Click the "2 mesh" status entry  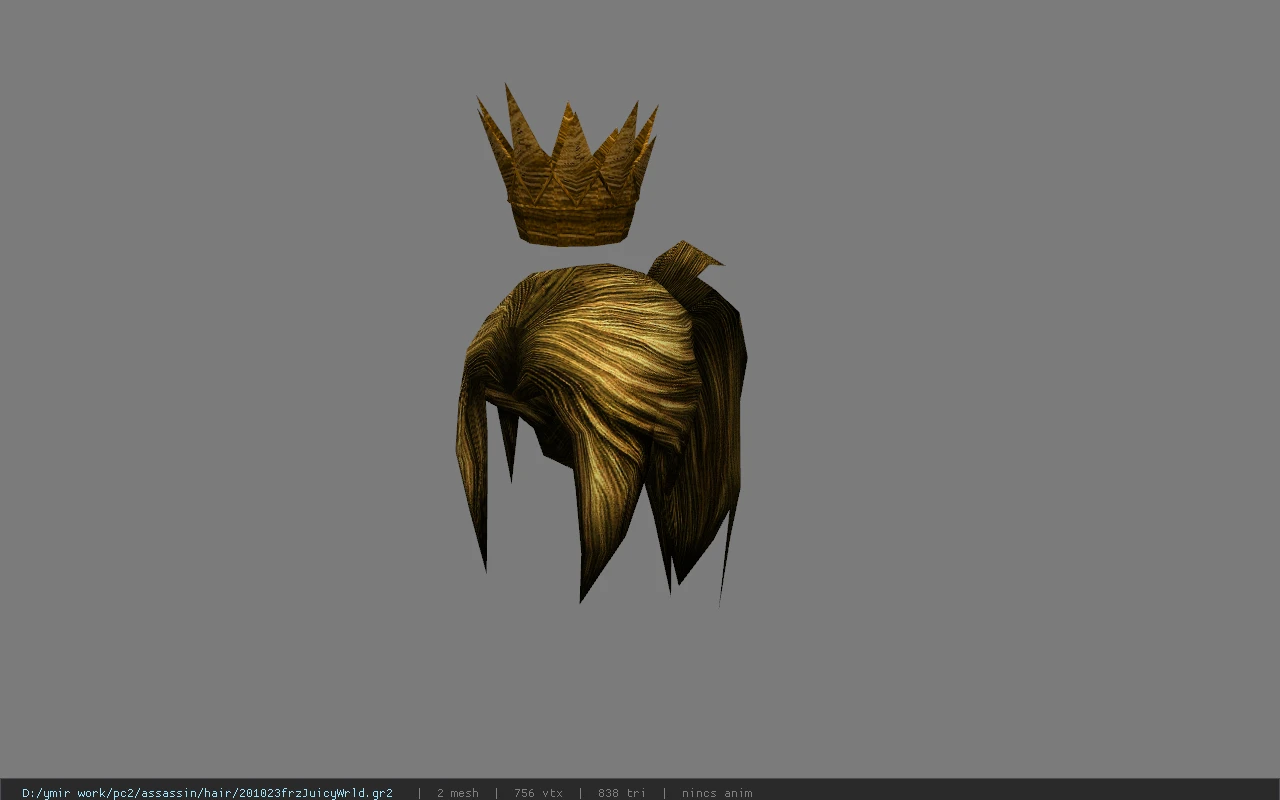[x=457, y=793]
